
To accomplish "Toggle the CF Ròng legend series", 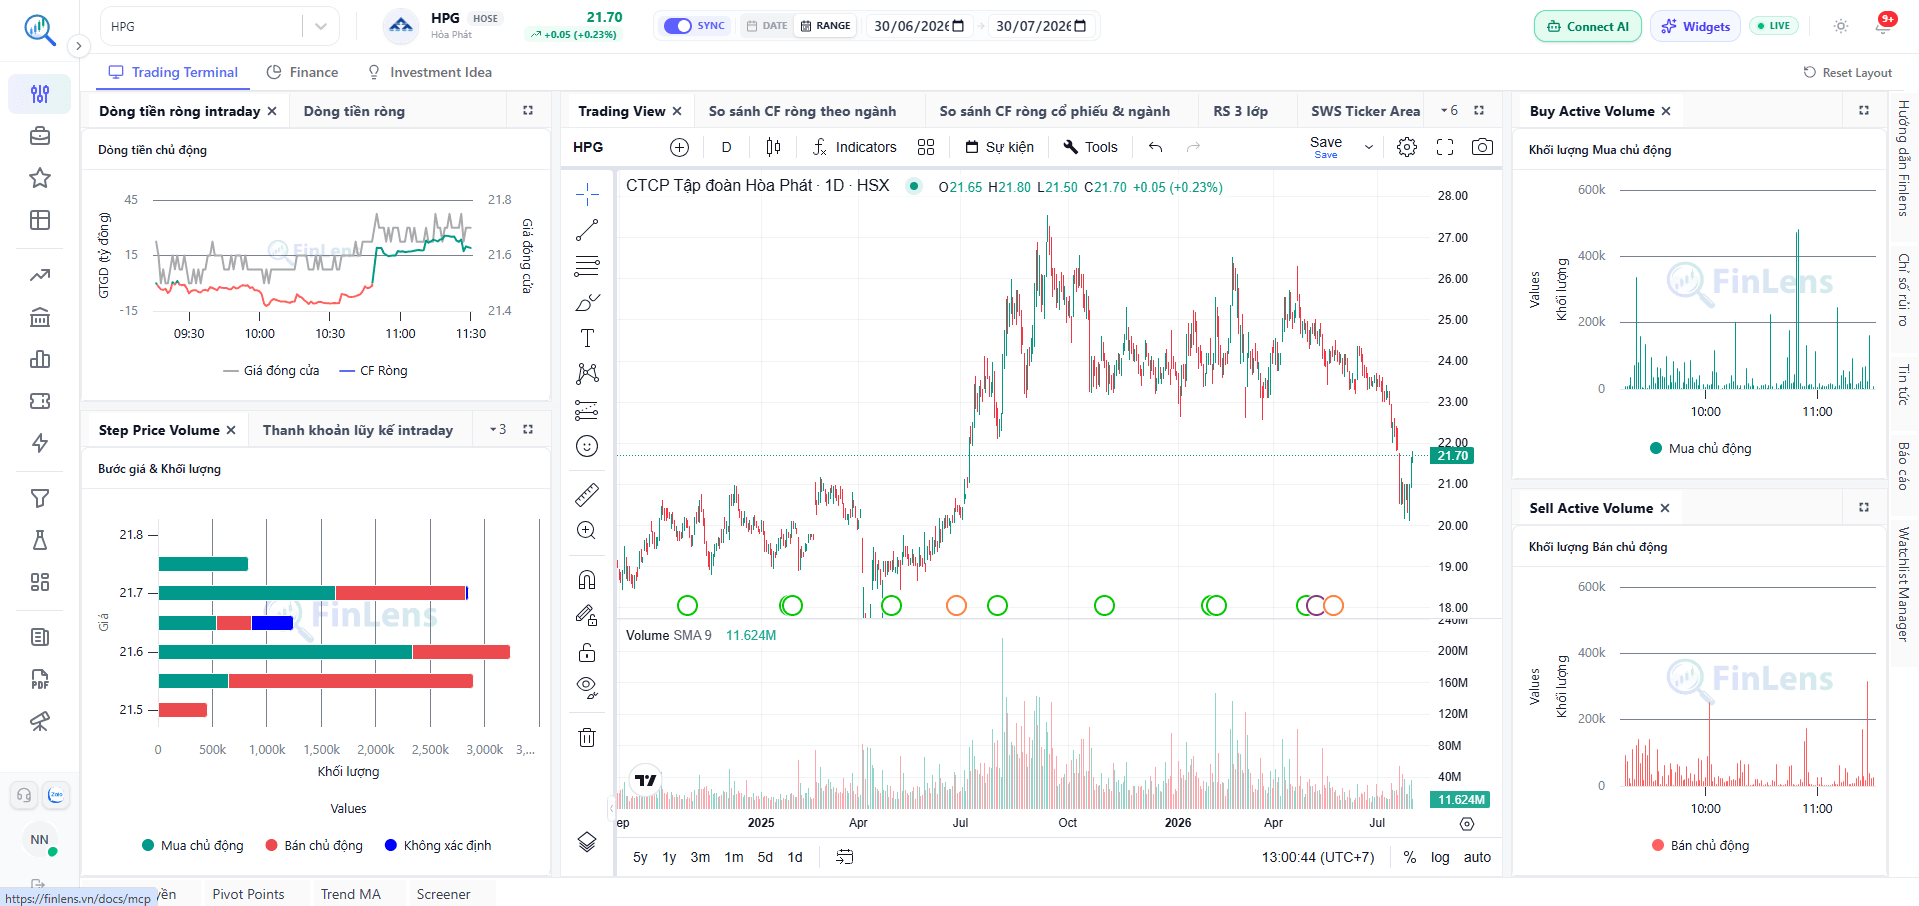I will click(373, 371).
